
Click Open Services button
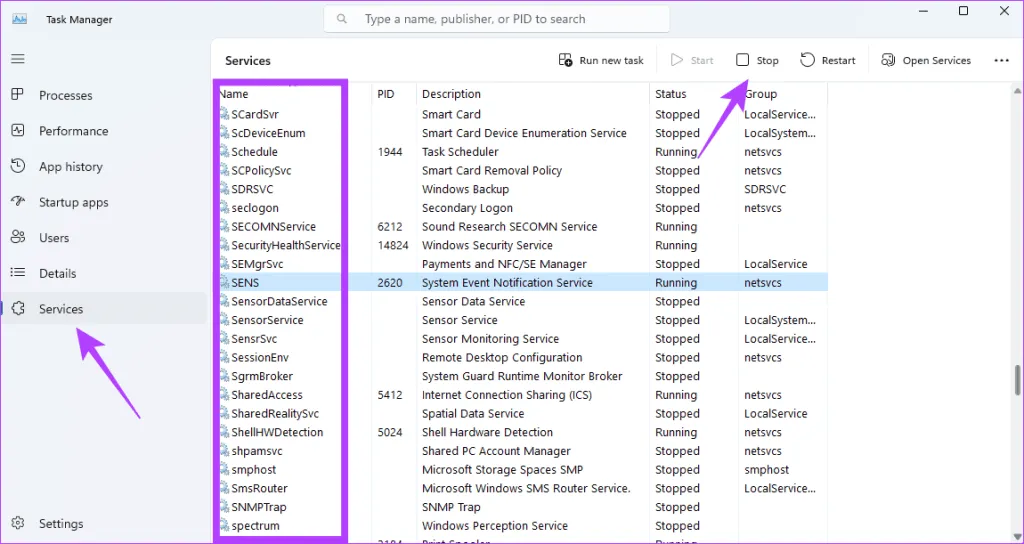[926, 60]
